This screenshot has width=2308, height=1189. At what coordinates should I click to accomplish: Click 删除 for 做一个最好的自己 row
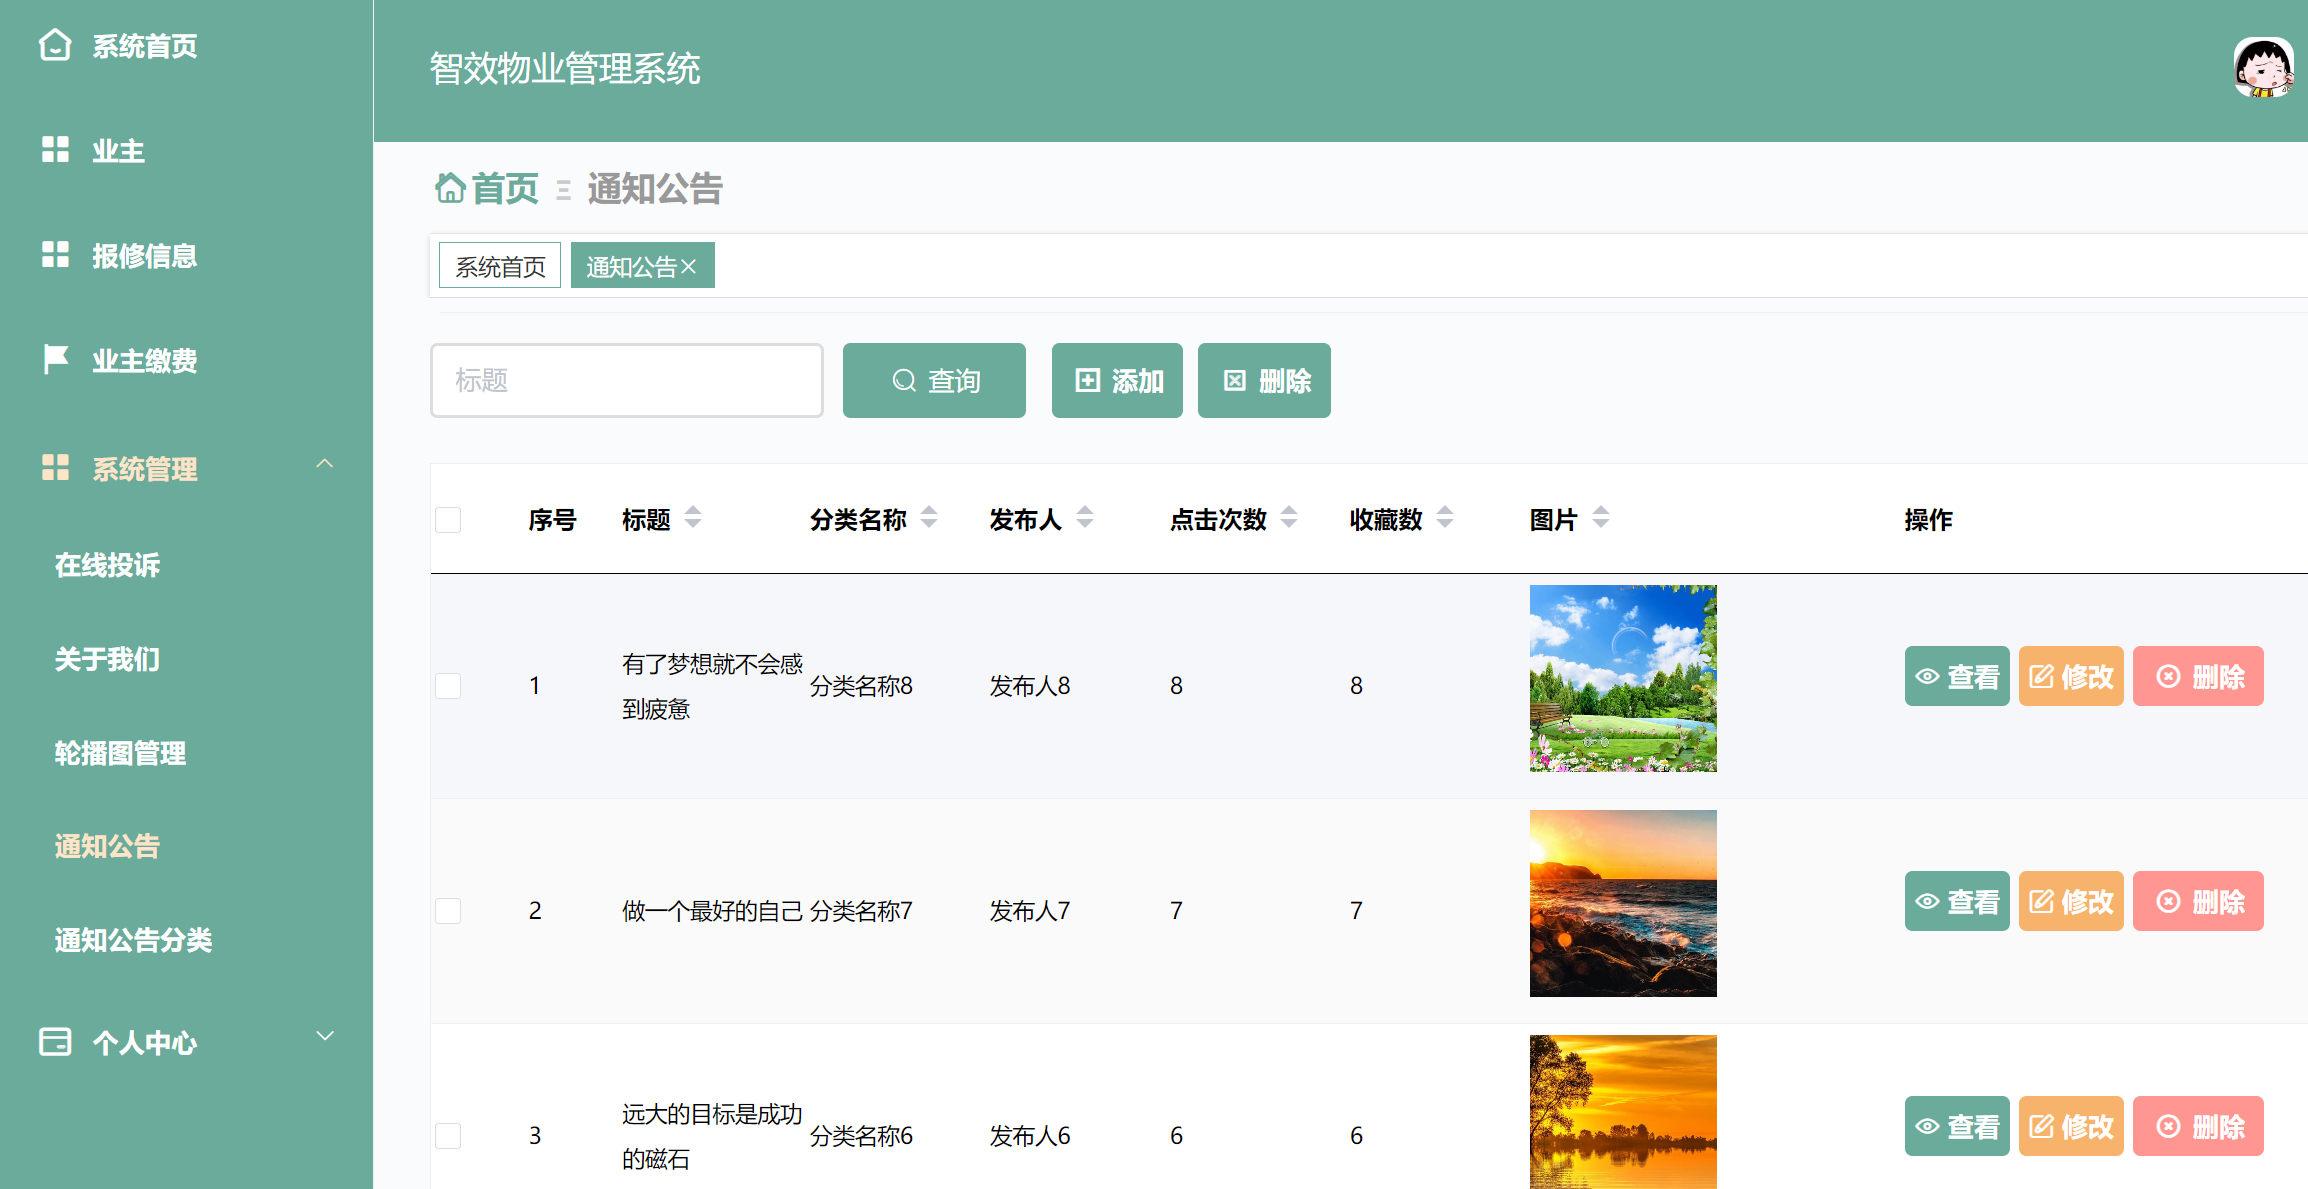[2198, 901]
